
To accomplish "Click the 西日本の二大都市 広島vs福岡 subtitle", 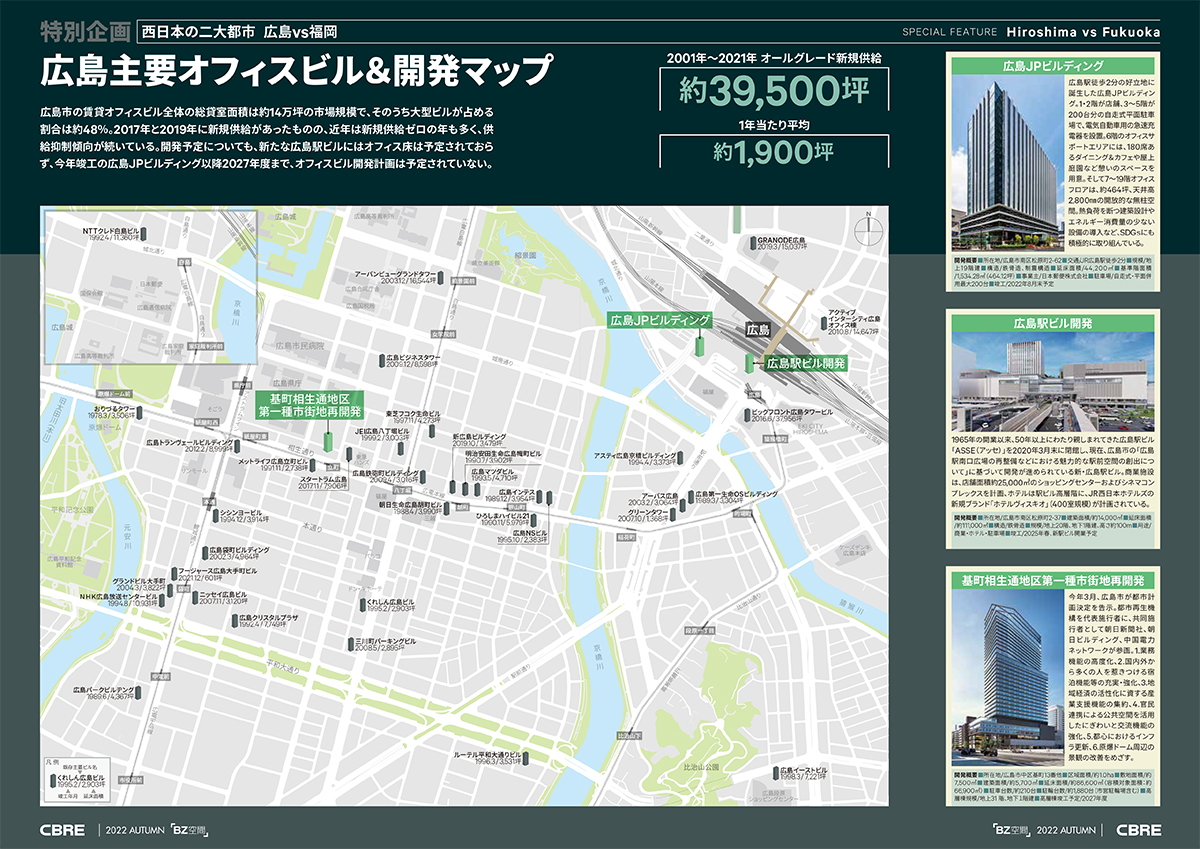I will [x=242, y=31].
